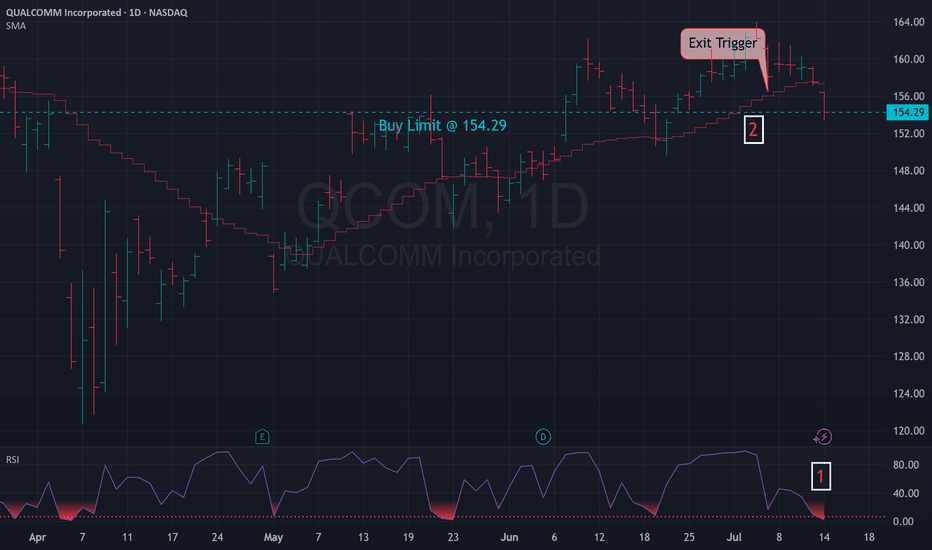
Task: Click the 120.00 price axis label
Action: [x=908, y=430]
